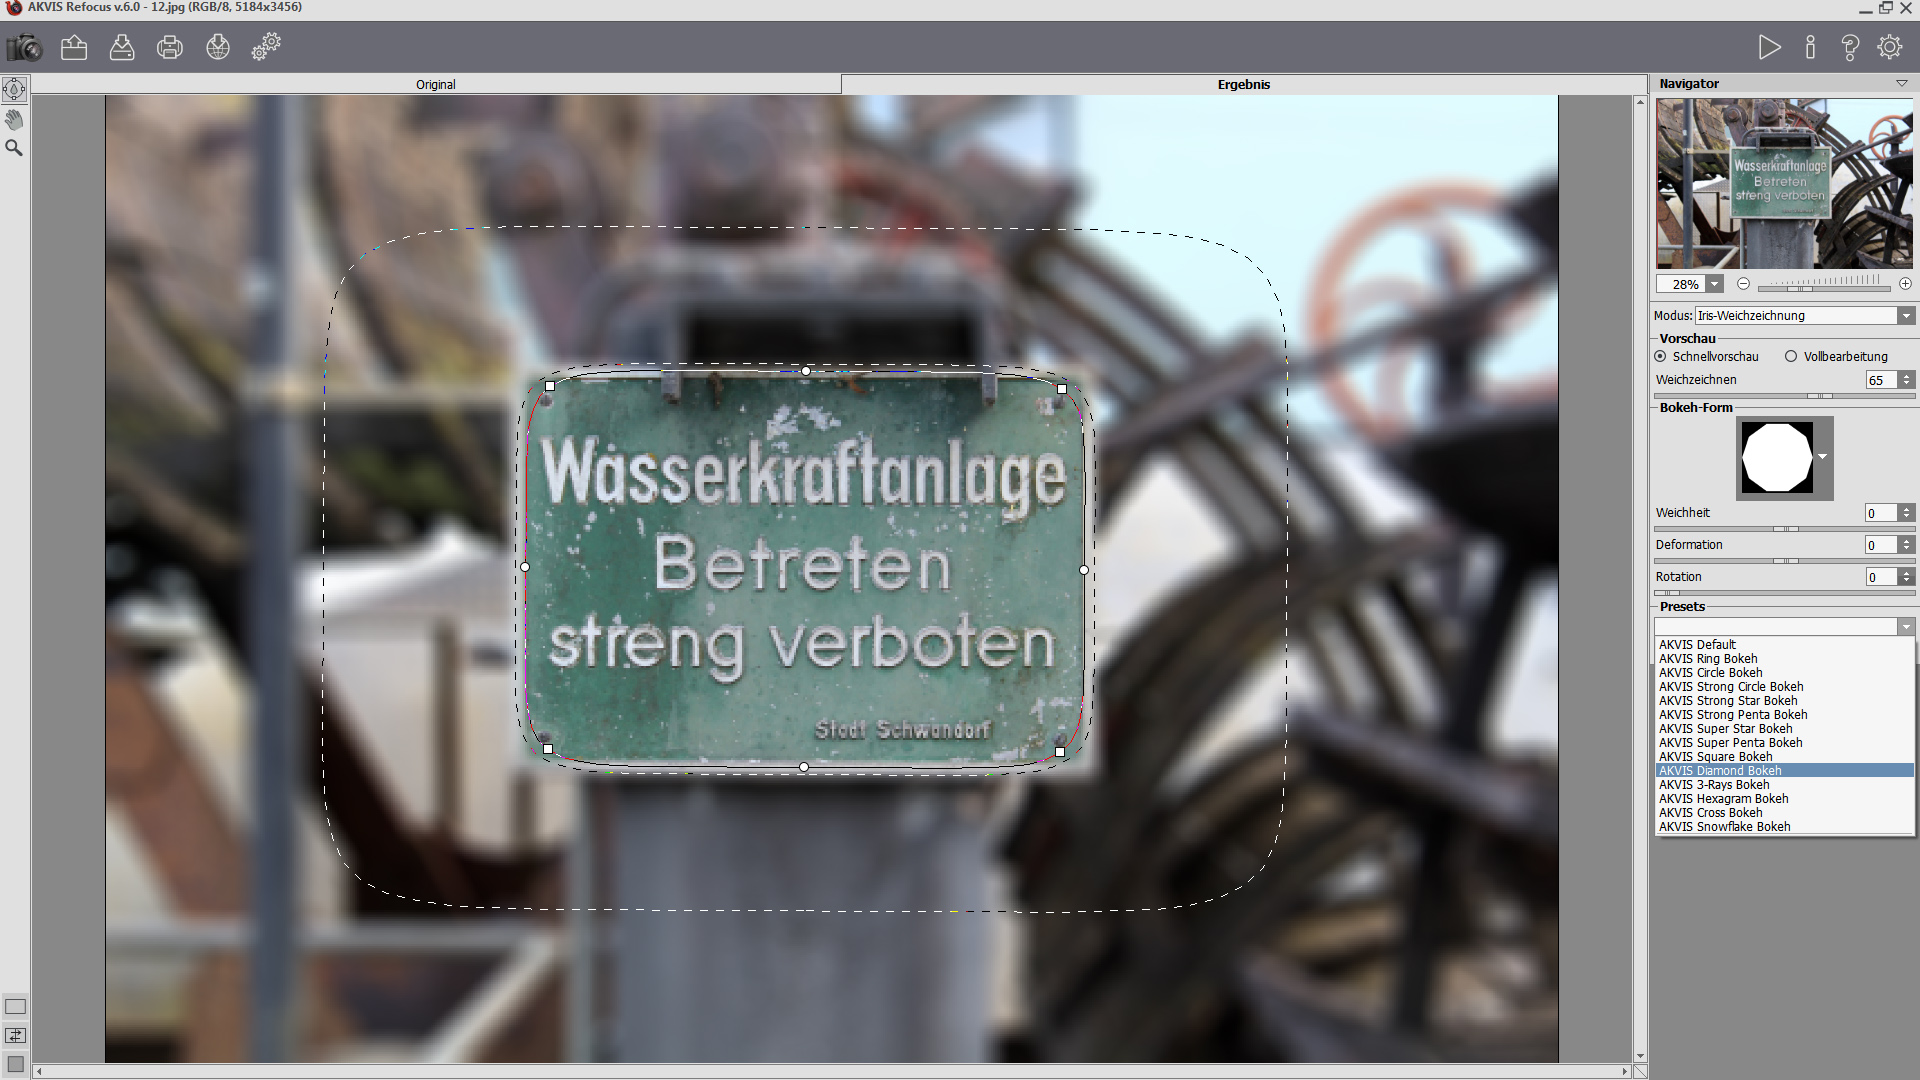Select Schnellvorschau radio button
Viewport: 1920px width, 1080px height.
(1661, 356)
